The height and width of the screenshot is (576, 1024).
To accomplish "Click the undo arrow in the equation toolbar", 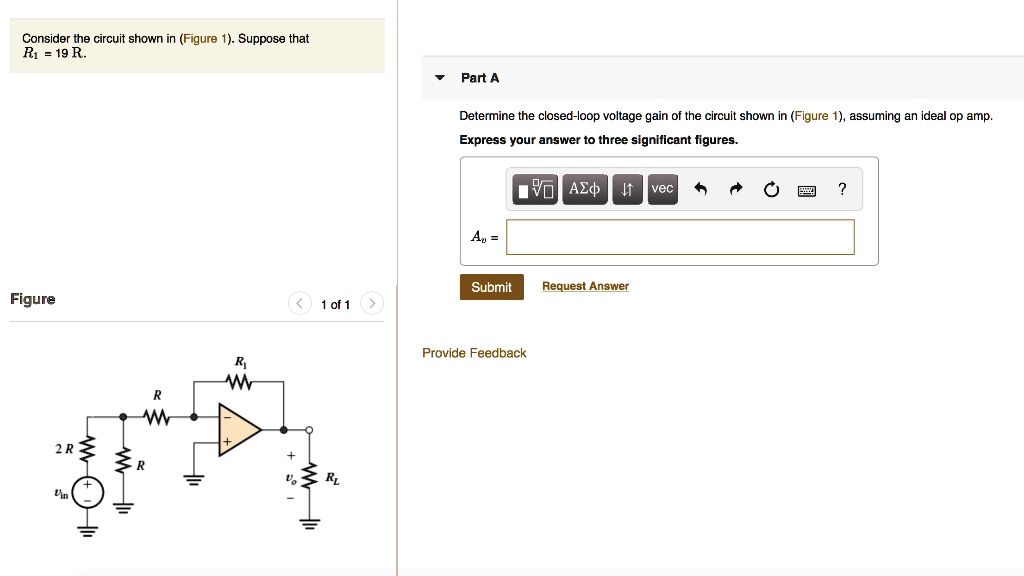I will pos(701,188).
